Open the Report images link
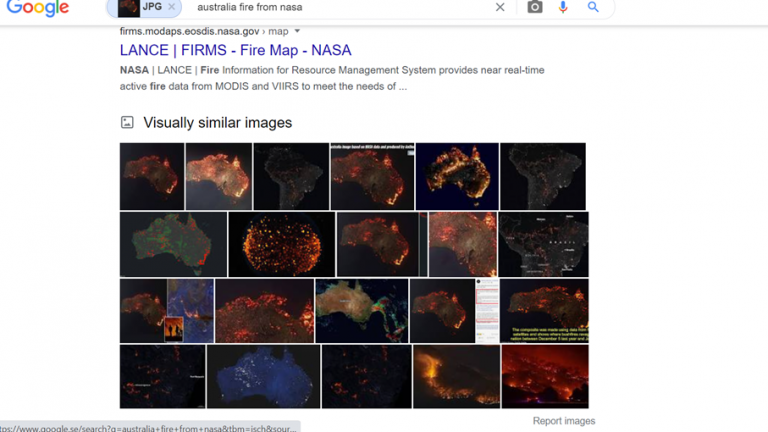This screenshot has width=768, height=432. [x=564, y=421]
